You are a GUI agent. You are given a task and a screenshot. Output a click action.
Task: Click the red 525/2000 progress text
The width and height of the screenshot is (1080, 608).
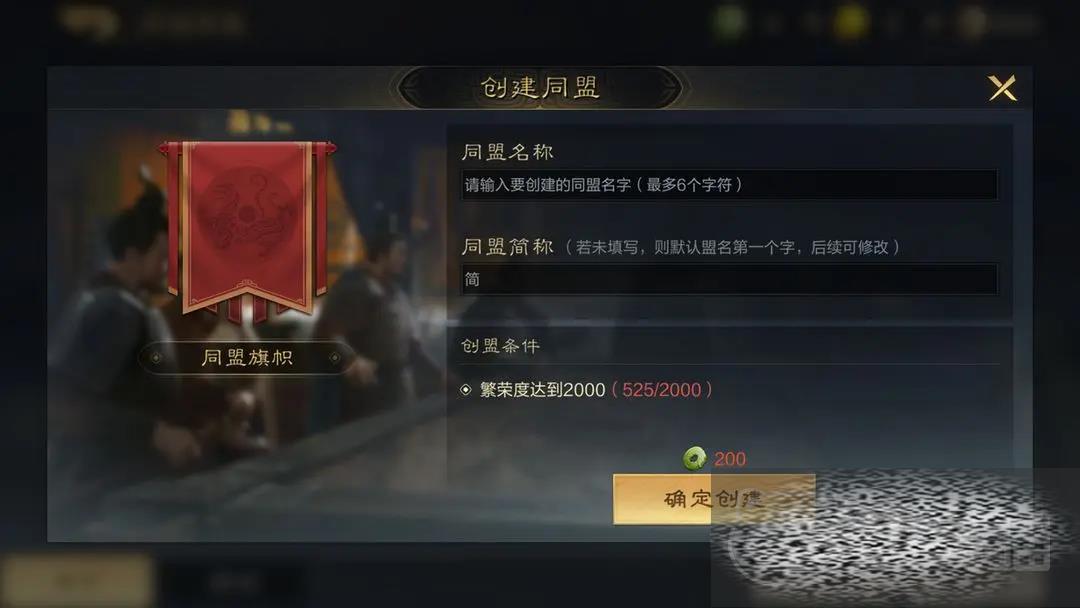661,390
